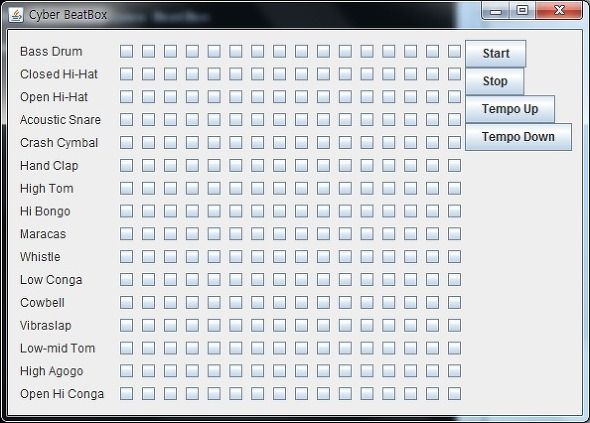Click the Tempo Down button
The image size is (590, 423).
pos(519,137)
